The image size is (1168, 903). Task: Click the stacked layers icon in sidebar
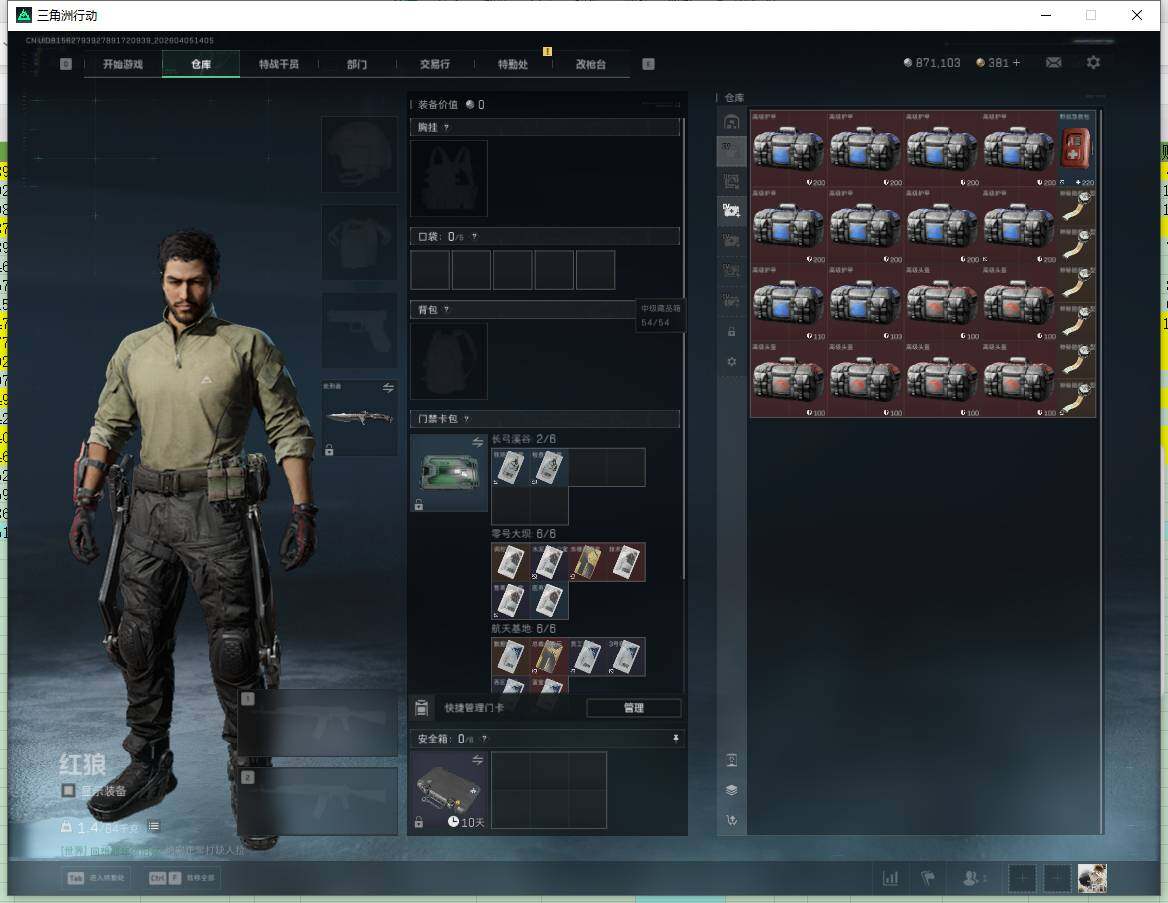[731, 790]
